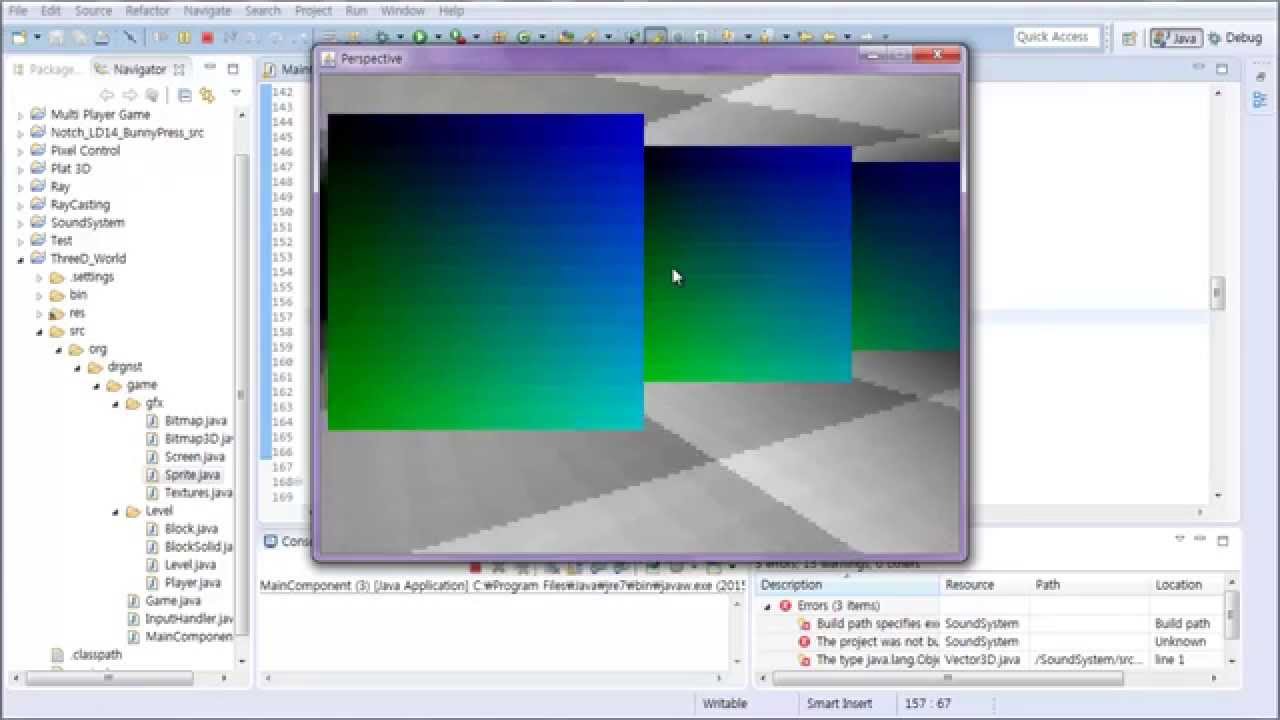This screenshot has width=1280, height=720.
Task: Toggle Link with Editor in Navigator
Action: pos(207,95)
